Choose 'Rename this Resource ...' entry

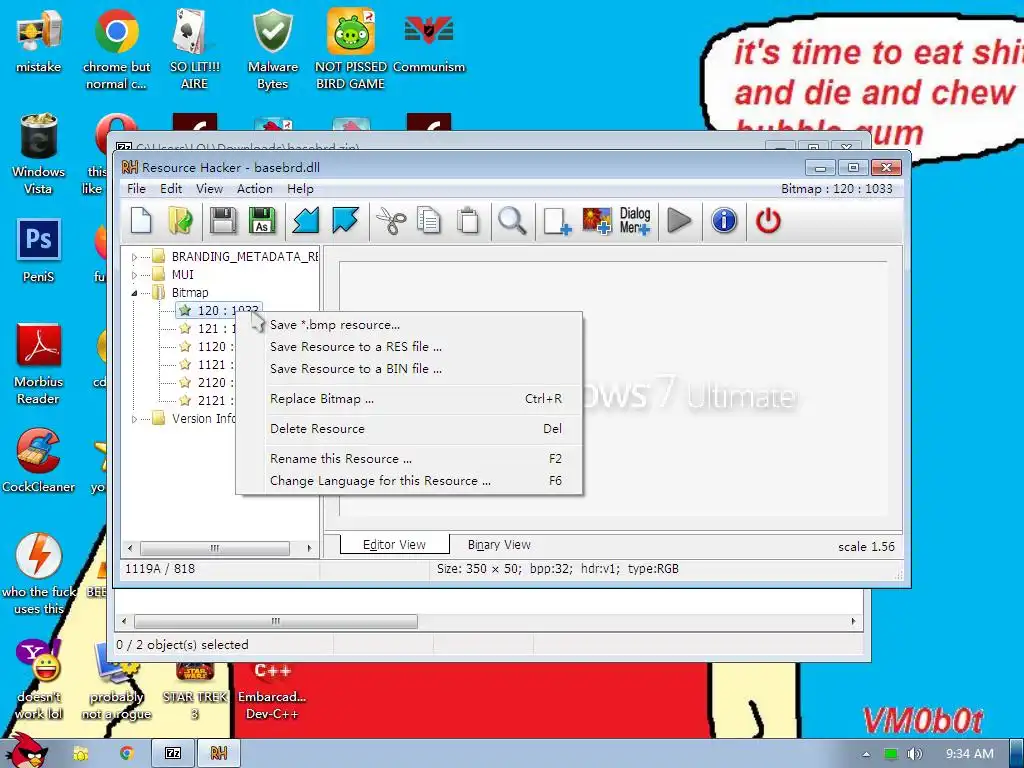point(409,458)
